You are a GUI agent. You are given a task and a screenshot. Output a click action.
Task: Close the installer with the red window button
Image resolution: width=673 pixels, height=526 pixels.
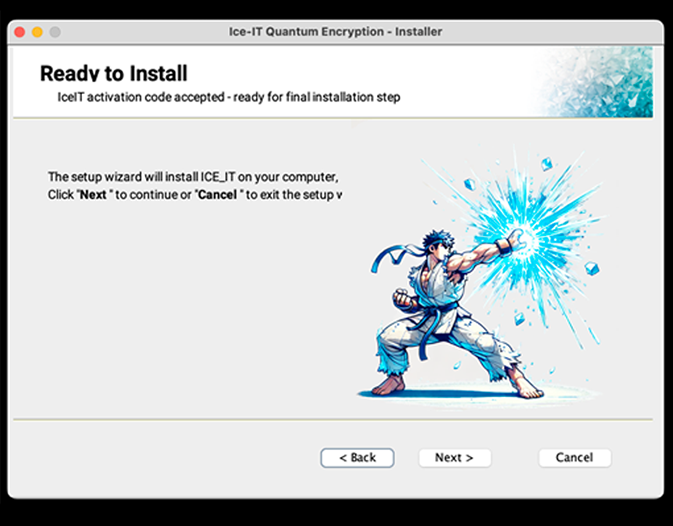pos(20,32)
